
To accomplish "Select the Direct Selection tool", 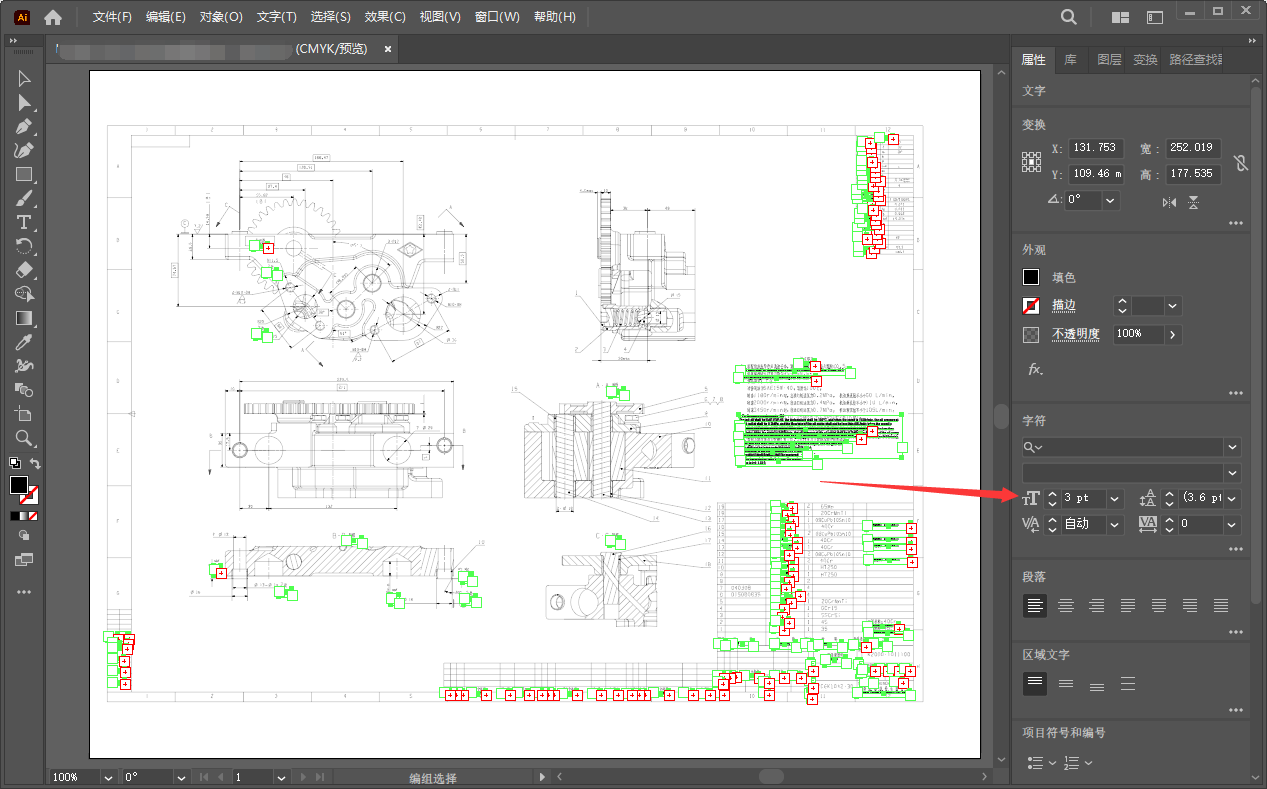I will tap(25, 103).
